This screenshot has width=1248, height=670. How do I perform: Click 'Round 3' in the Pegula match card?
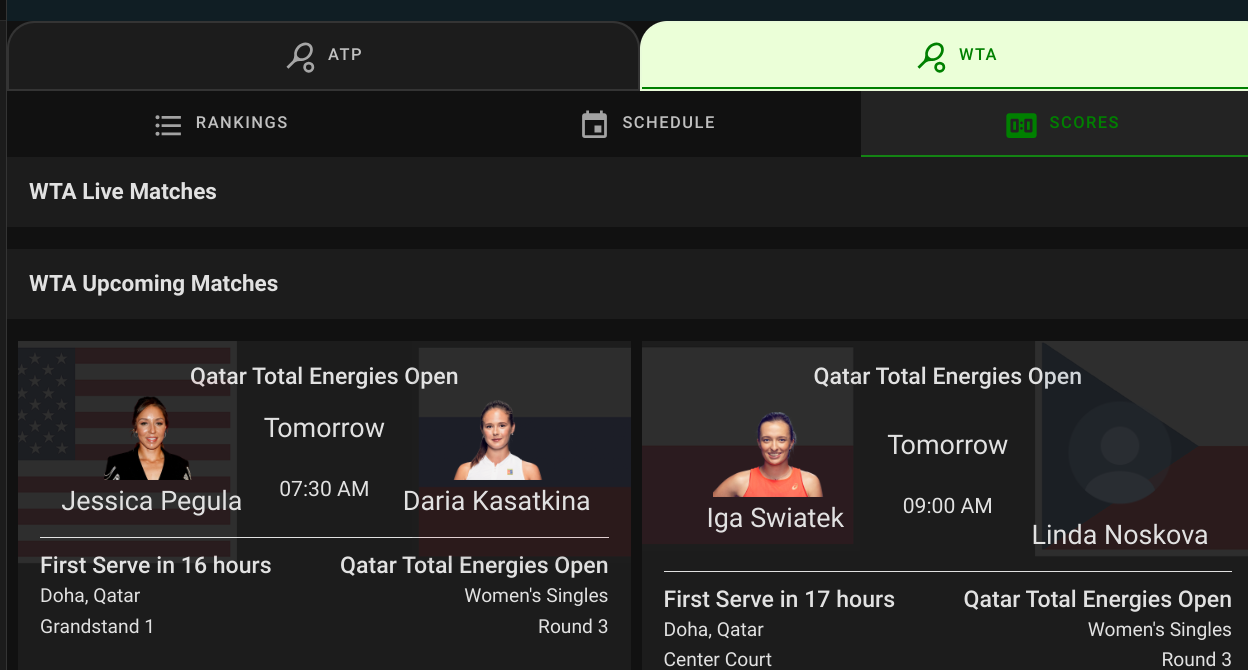pos(573,627)
